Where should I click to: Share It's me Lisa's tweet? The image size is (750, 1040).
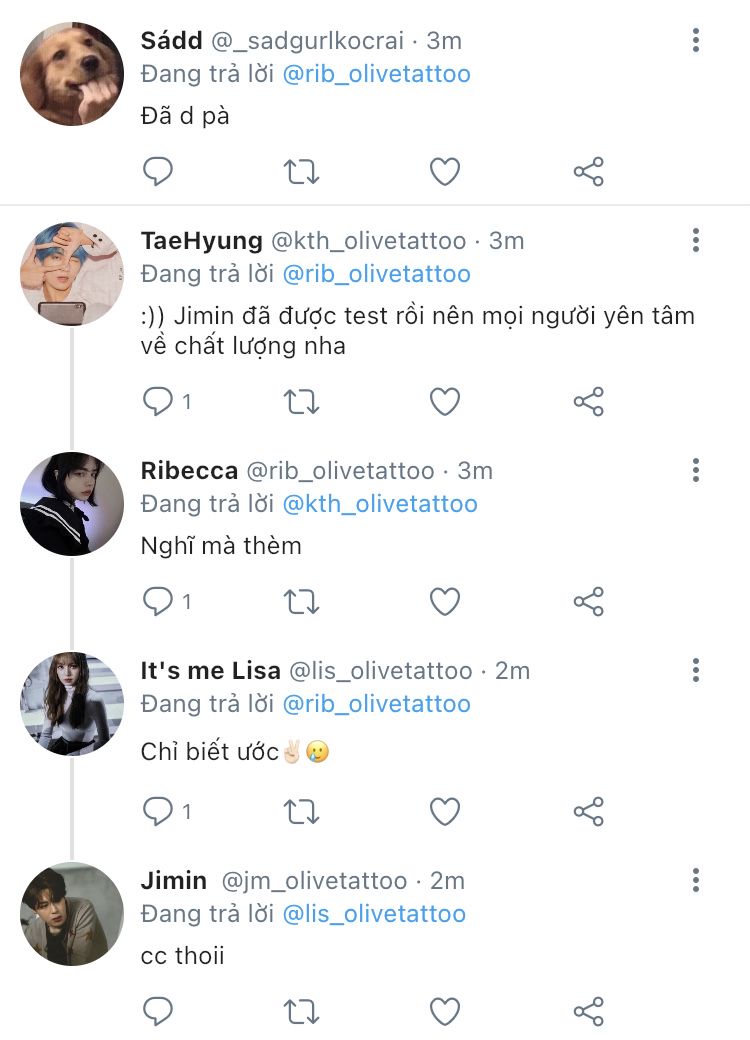pyautogui.click(x=589, y=811)
